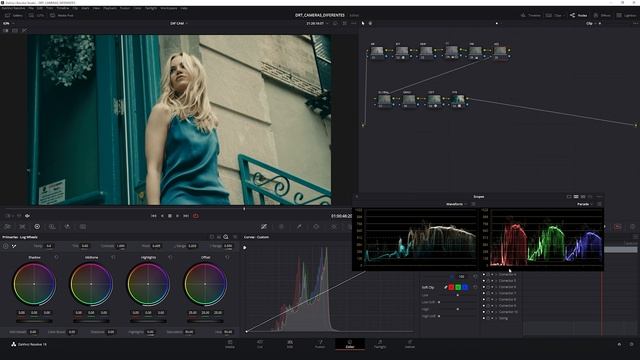
Task: Click the Offset master wheel slider
Action: coord(205,321)
